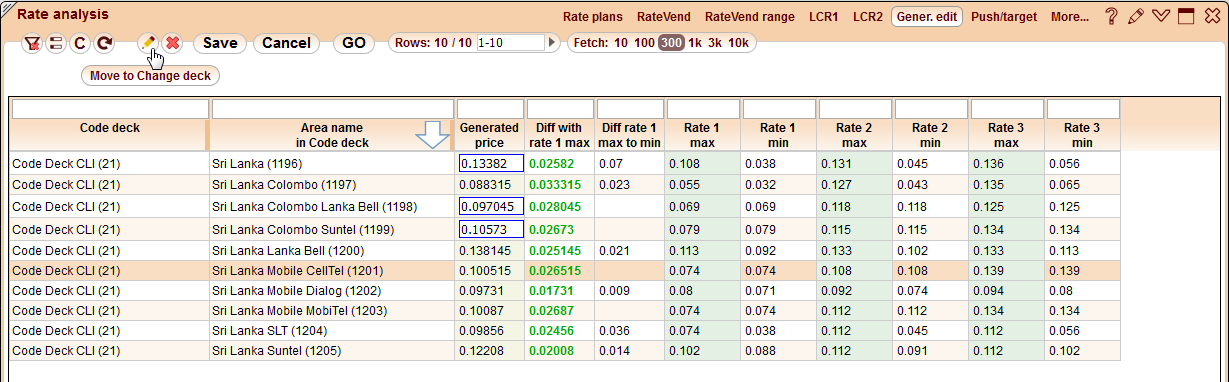Image resolution: width=1229 pixels, height=382 pixels.
Task: Click the row layout icon beside the filter
Action: [56, 44]
